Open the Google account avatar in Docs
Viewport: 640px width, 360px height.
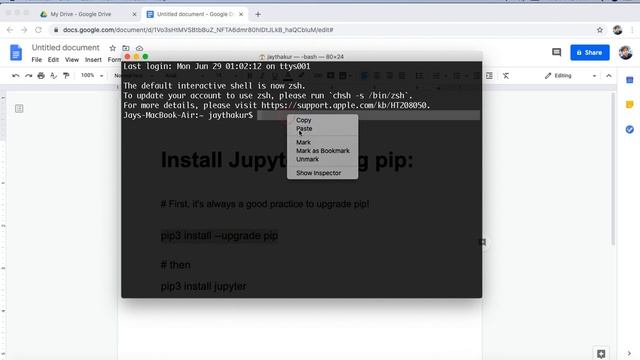point(625,52)
